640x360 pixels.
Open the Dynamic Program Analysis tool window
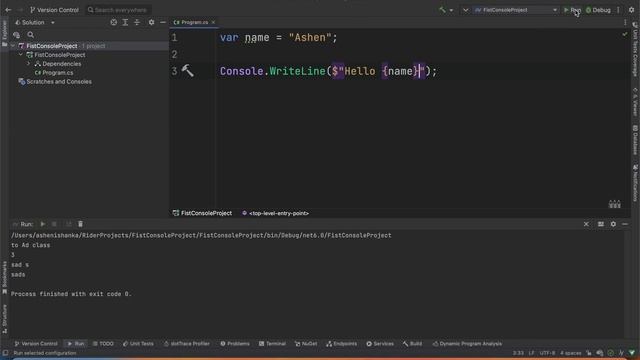(467, 344)
